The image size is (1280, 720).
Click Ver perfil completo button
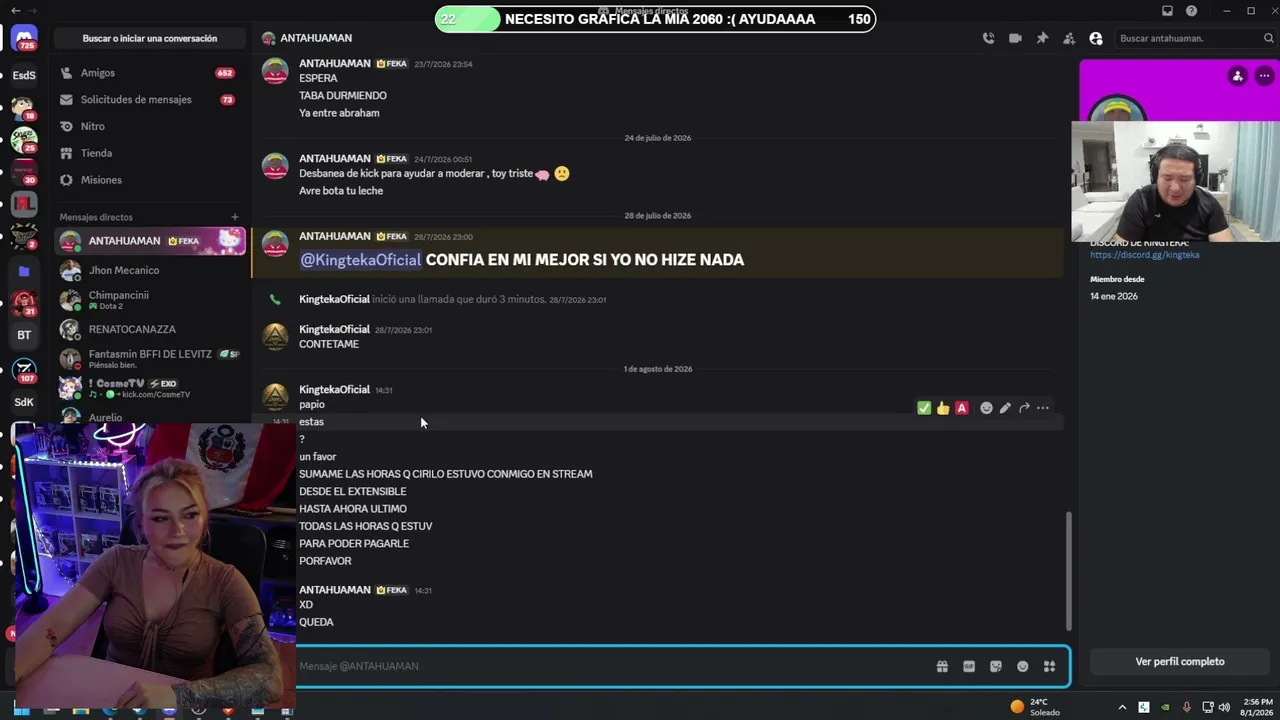point(1180,662)
